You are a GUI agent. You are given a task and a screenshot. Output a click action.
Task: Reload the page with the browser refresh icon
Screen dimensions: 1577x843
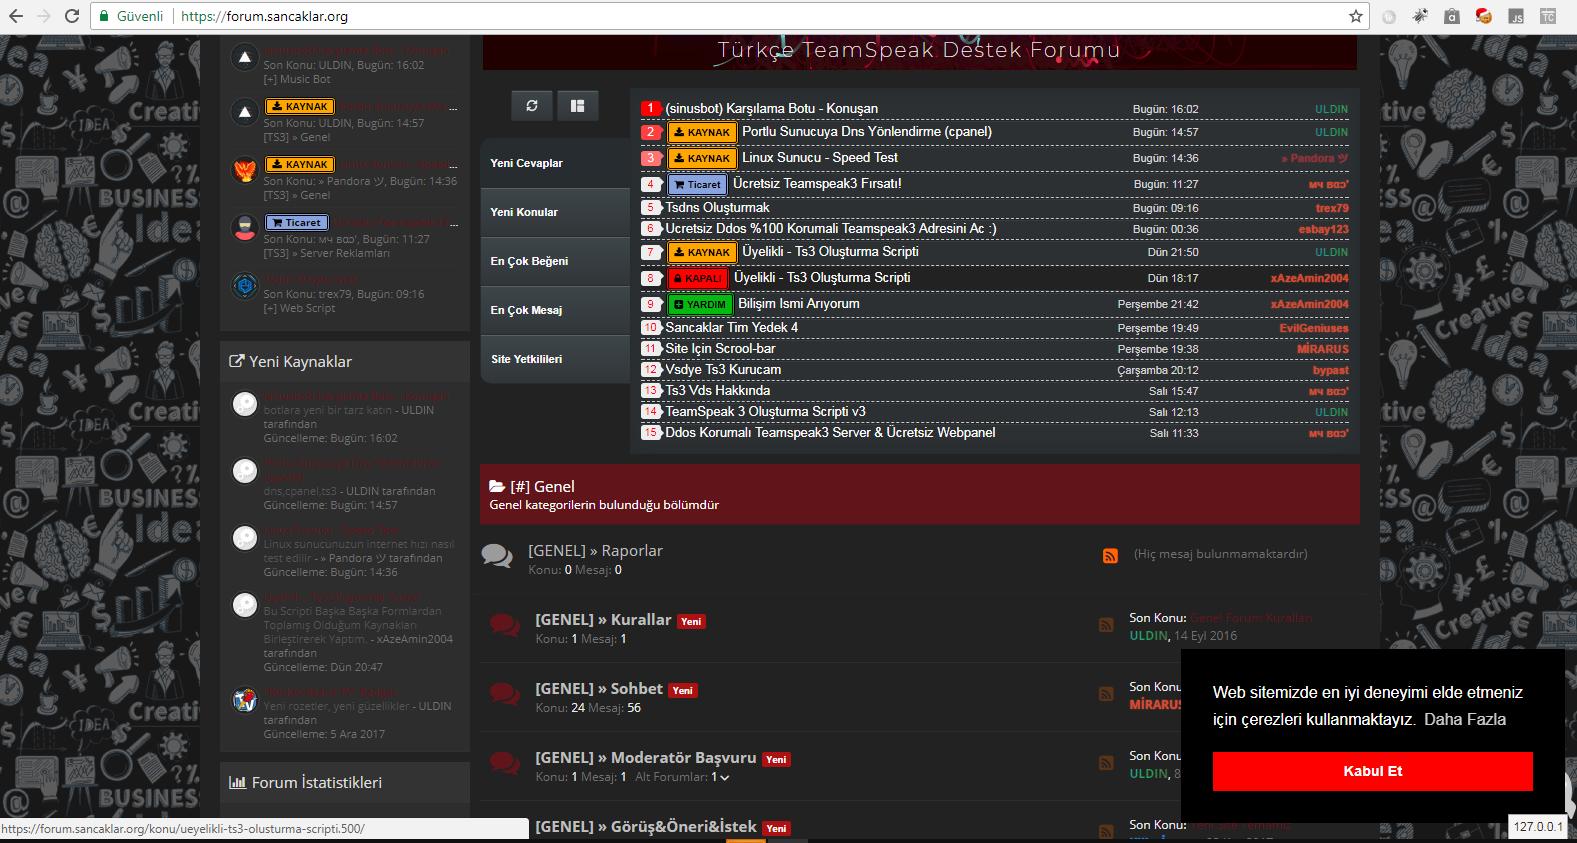tap(72, 16)
